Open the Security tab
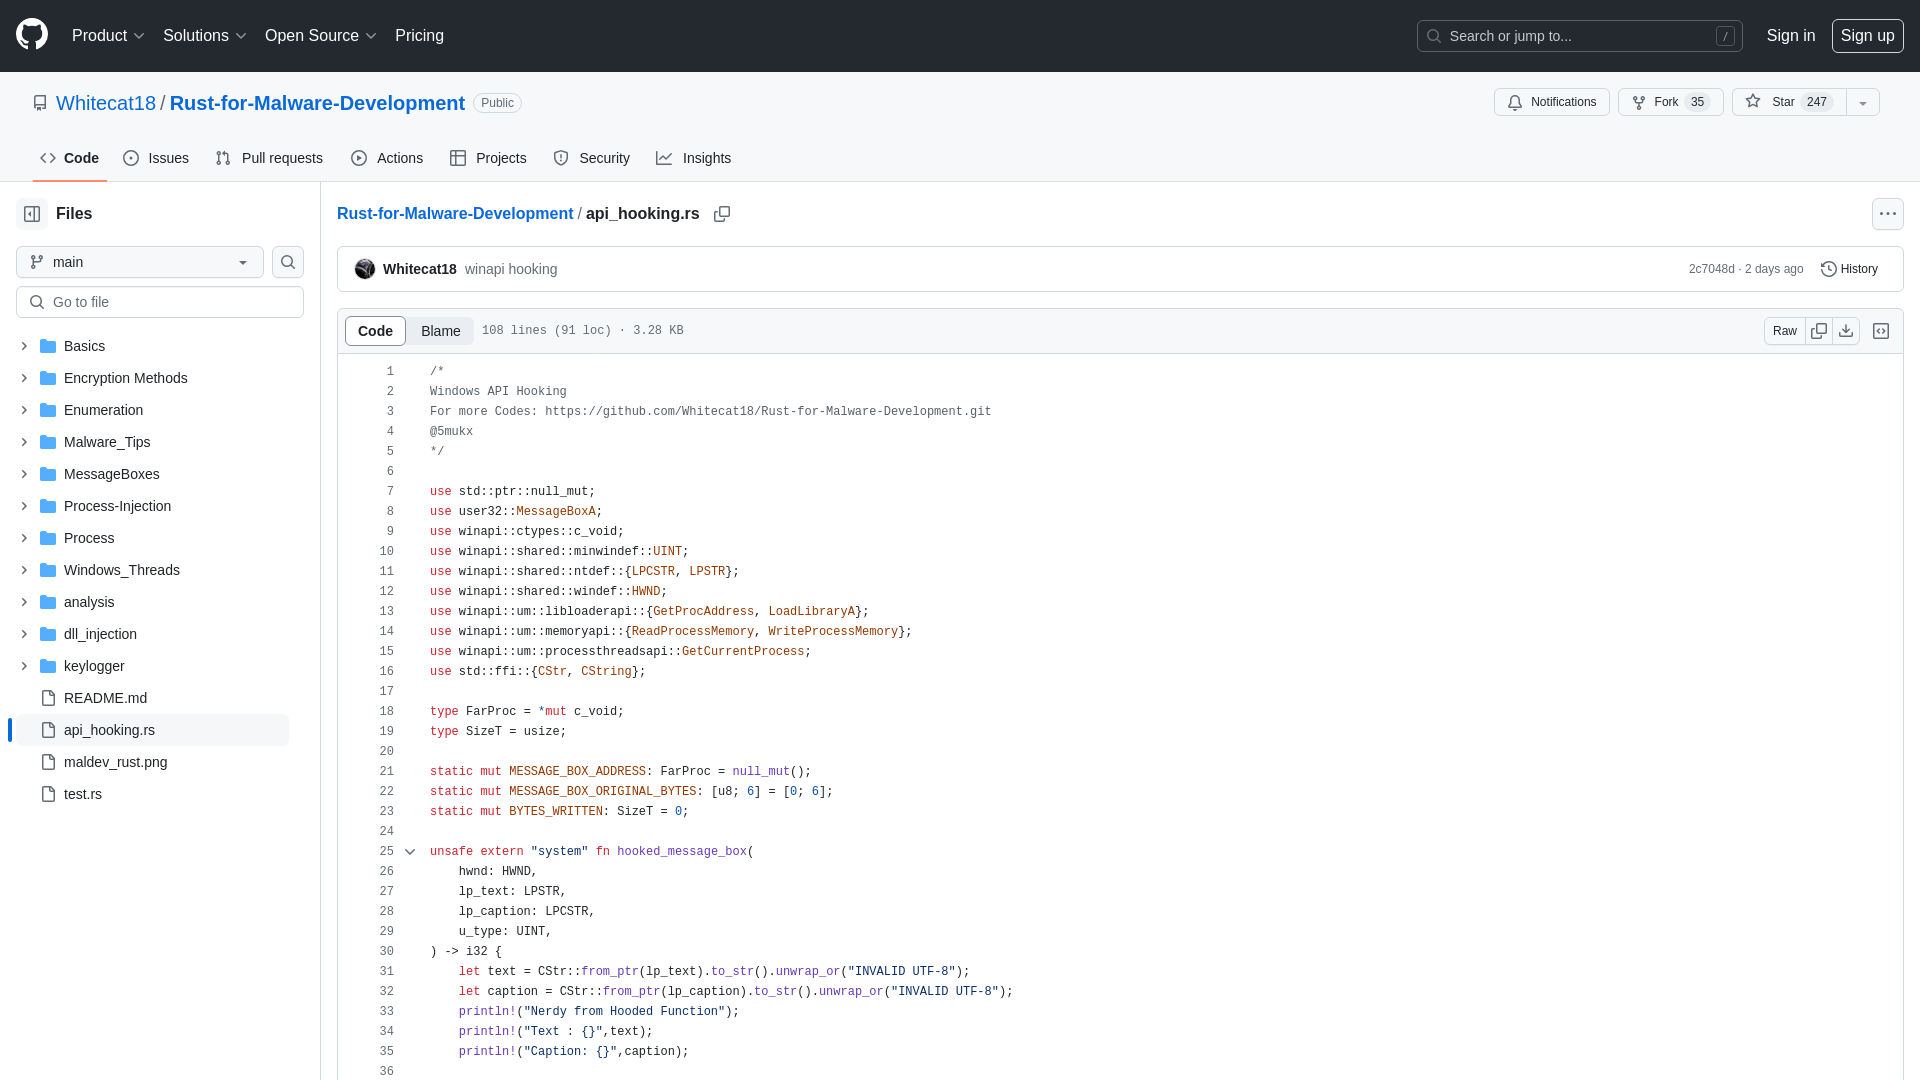The height and width of the screenshot is (1080, 1920). (591, 158)
